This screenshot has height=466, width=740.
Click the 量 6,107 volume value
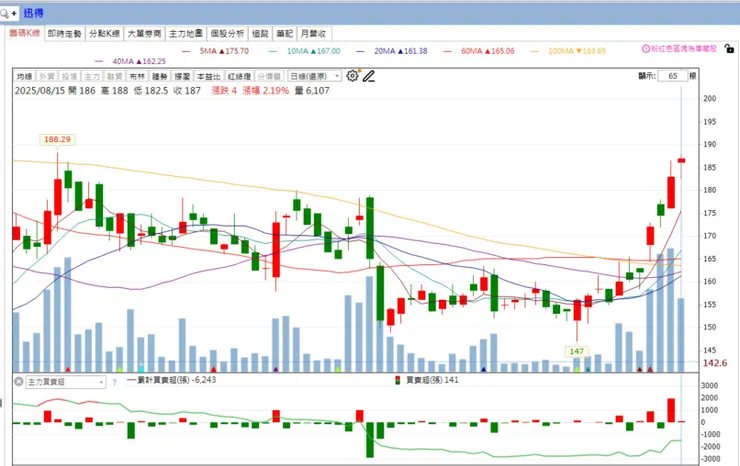312,91
